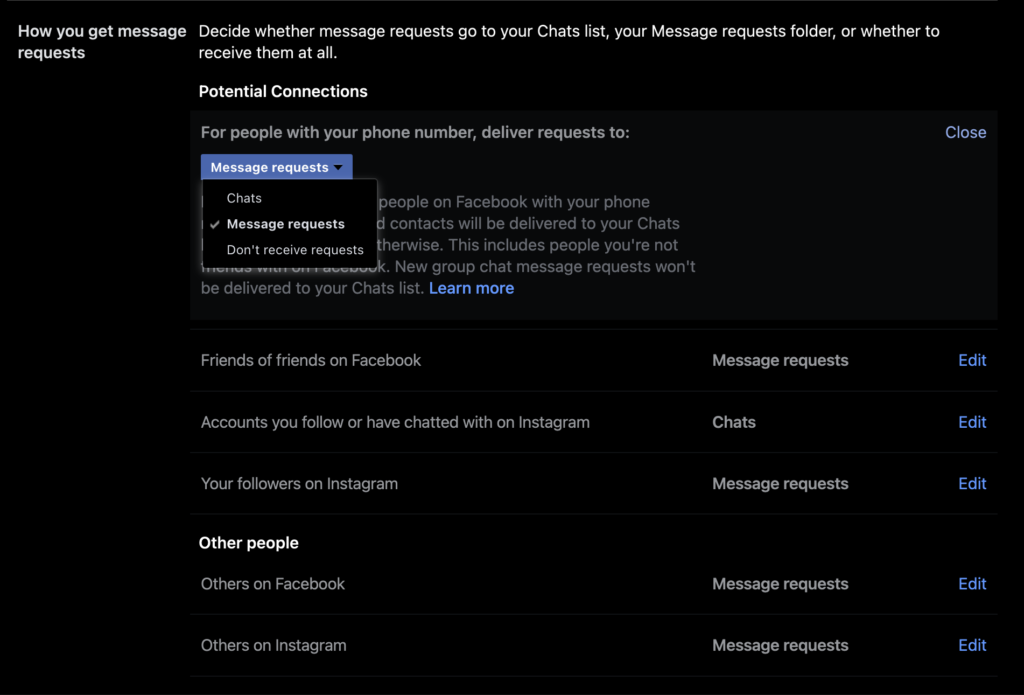The height and width of the screenshot is (695, 1024).
Task: Edit Your followers on Instagram setting
Action: 971,483
